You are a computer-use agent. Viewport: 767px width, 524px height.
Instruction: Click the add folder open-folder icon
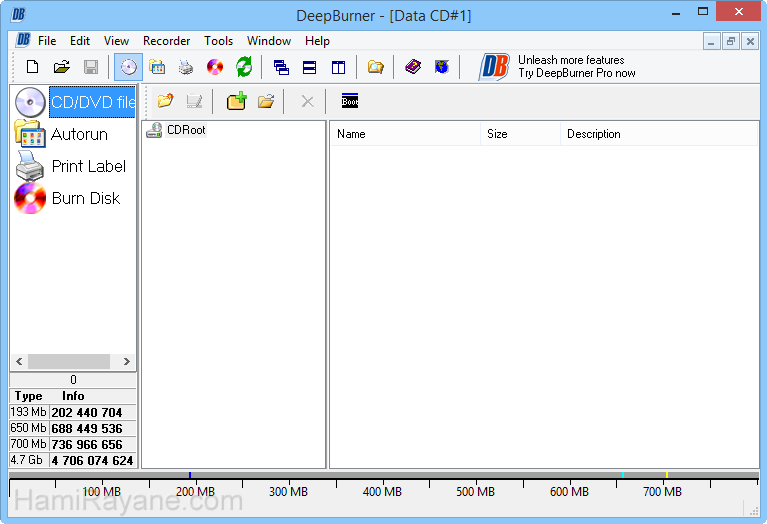[x=266, y=101]
